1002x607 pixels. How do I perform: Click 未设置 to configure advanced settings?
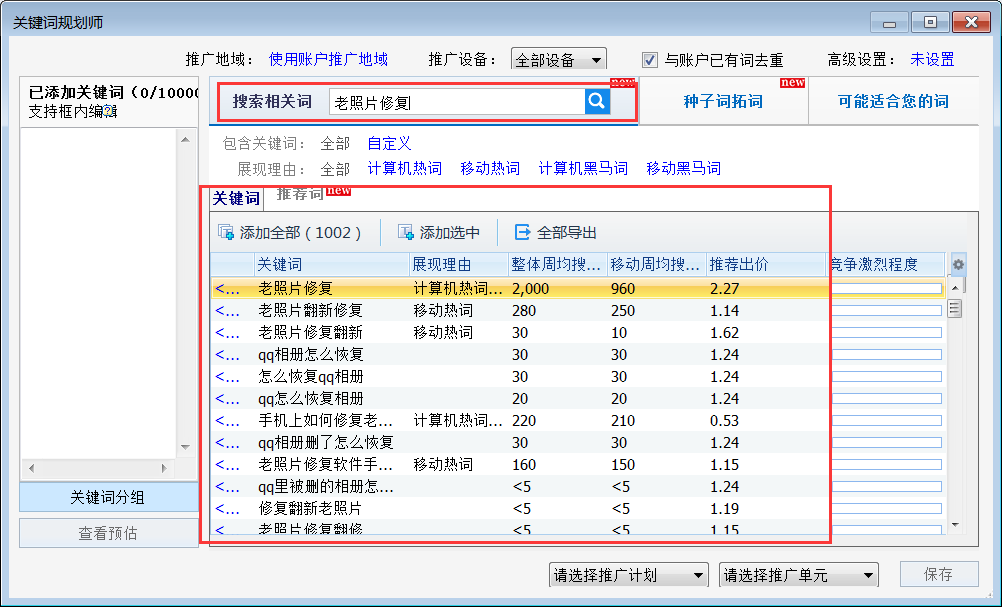point(932,58)
